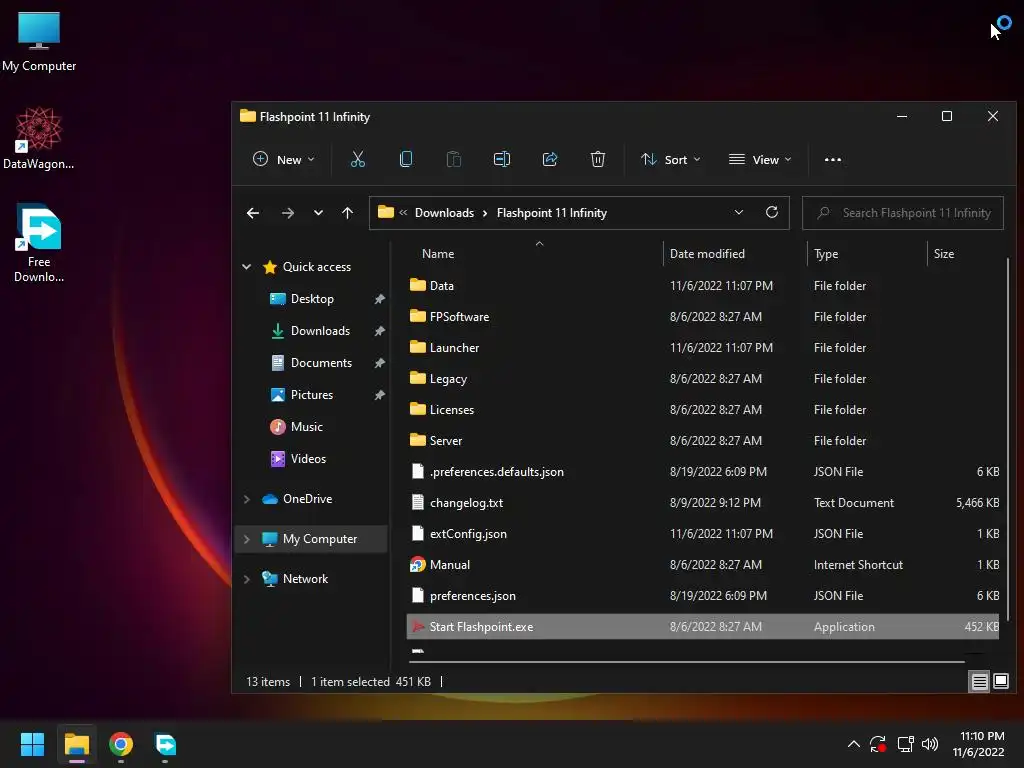The height and width of the screenshot is (768, 1024).
Task: Click File Explorer in the taskbar
Action: (76, 744)
